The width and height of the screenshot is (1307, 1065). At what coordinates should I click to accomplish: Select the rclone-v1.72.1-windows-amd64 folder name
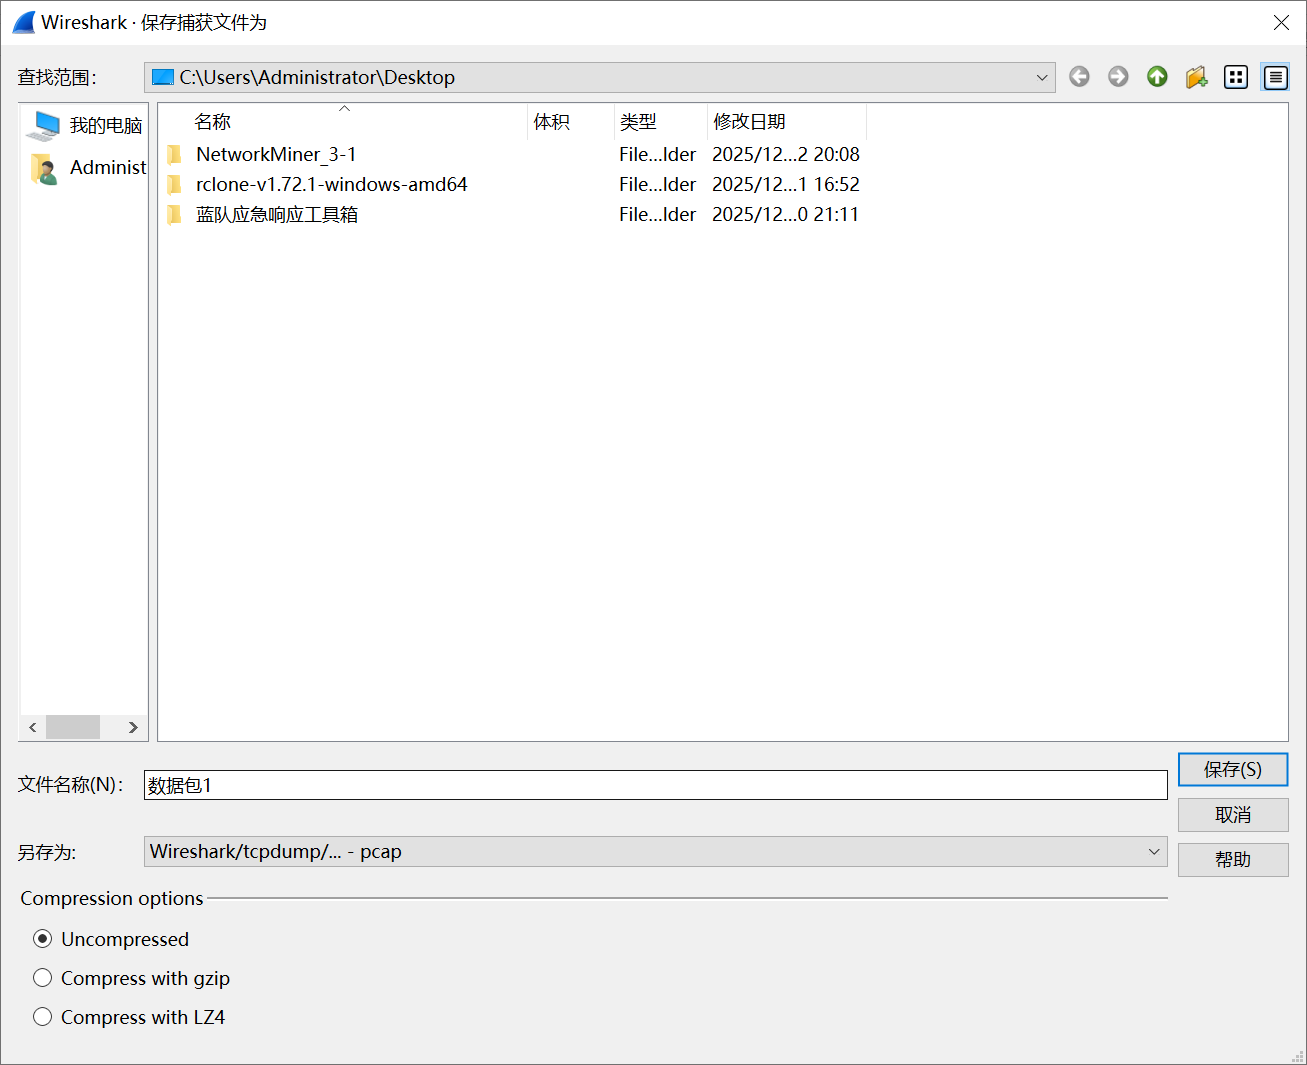pos(332,184)
